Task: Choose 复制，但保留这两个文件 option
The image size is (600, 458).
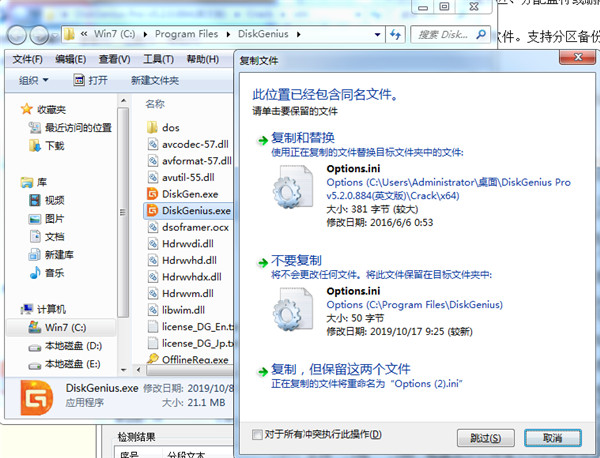Action: (x=341, y=369)
